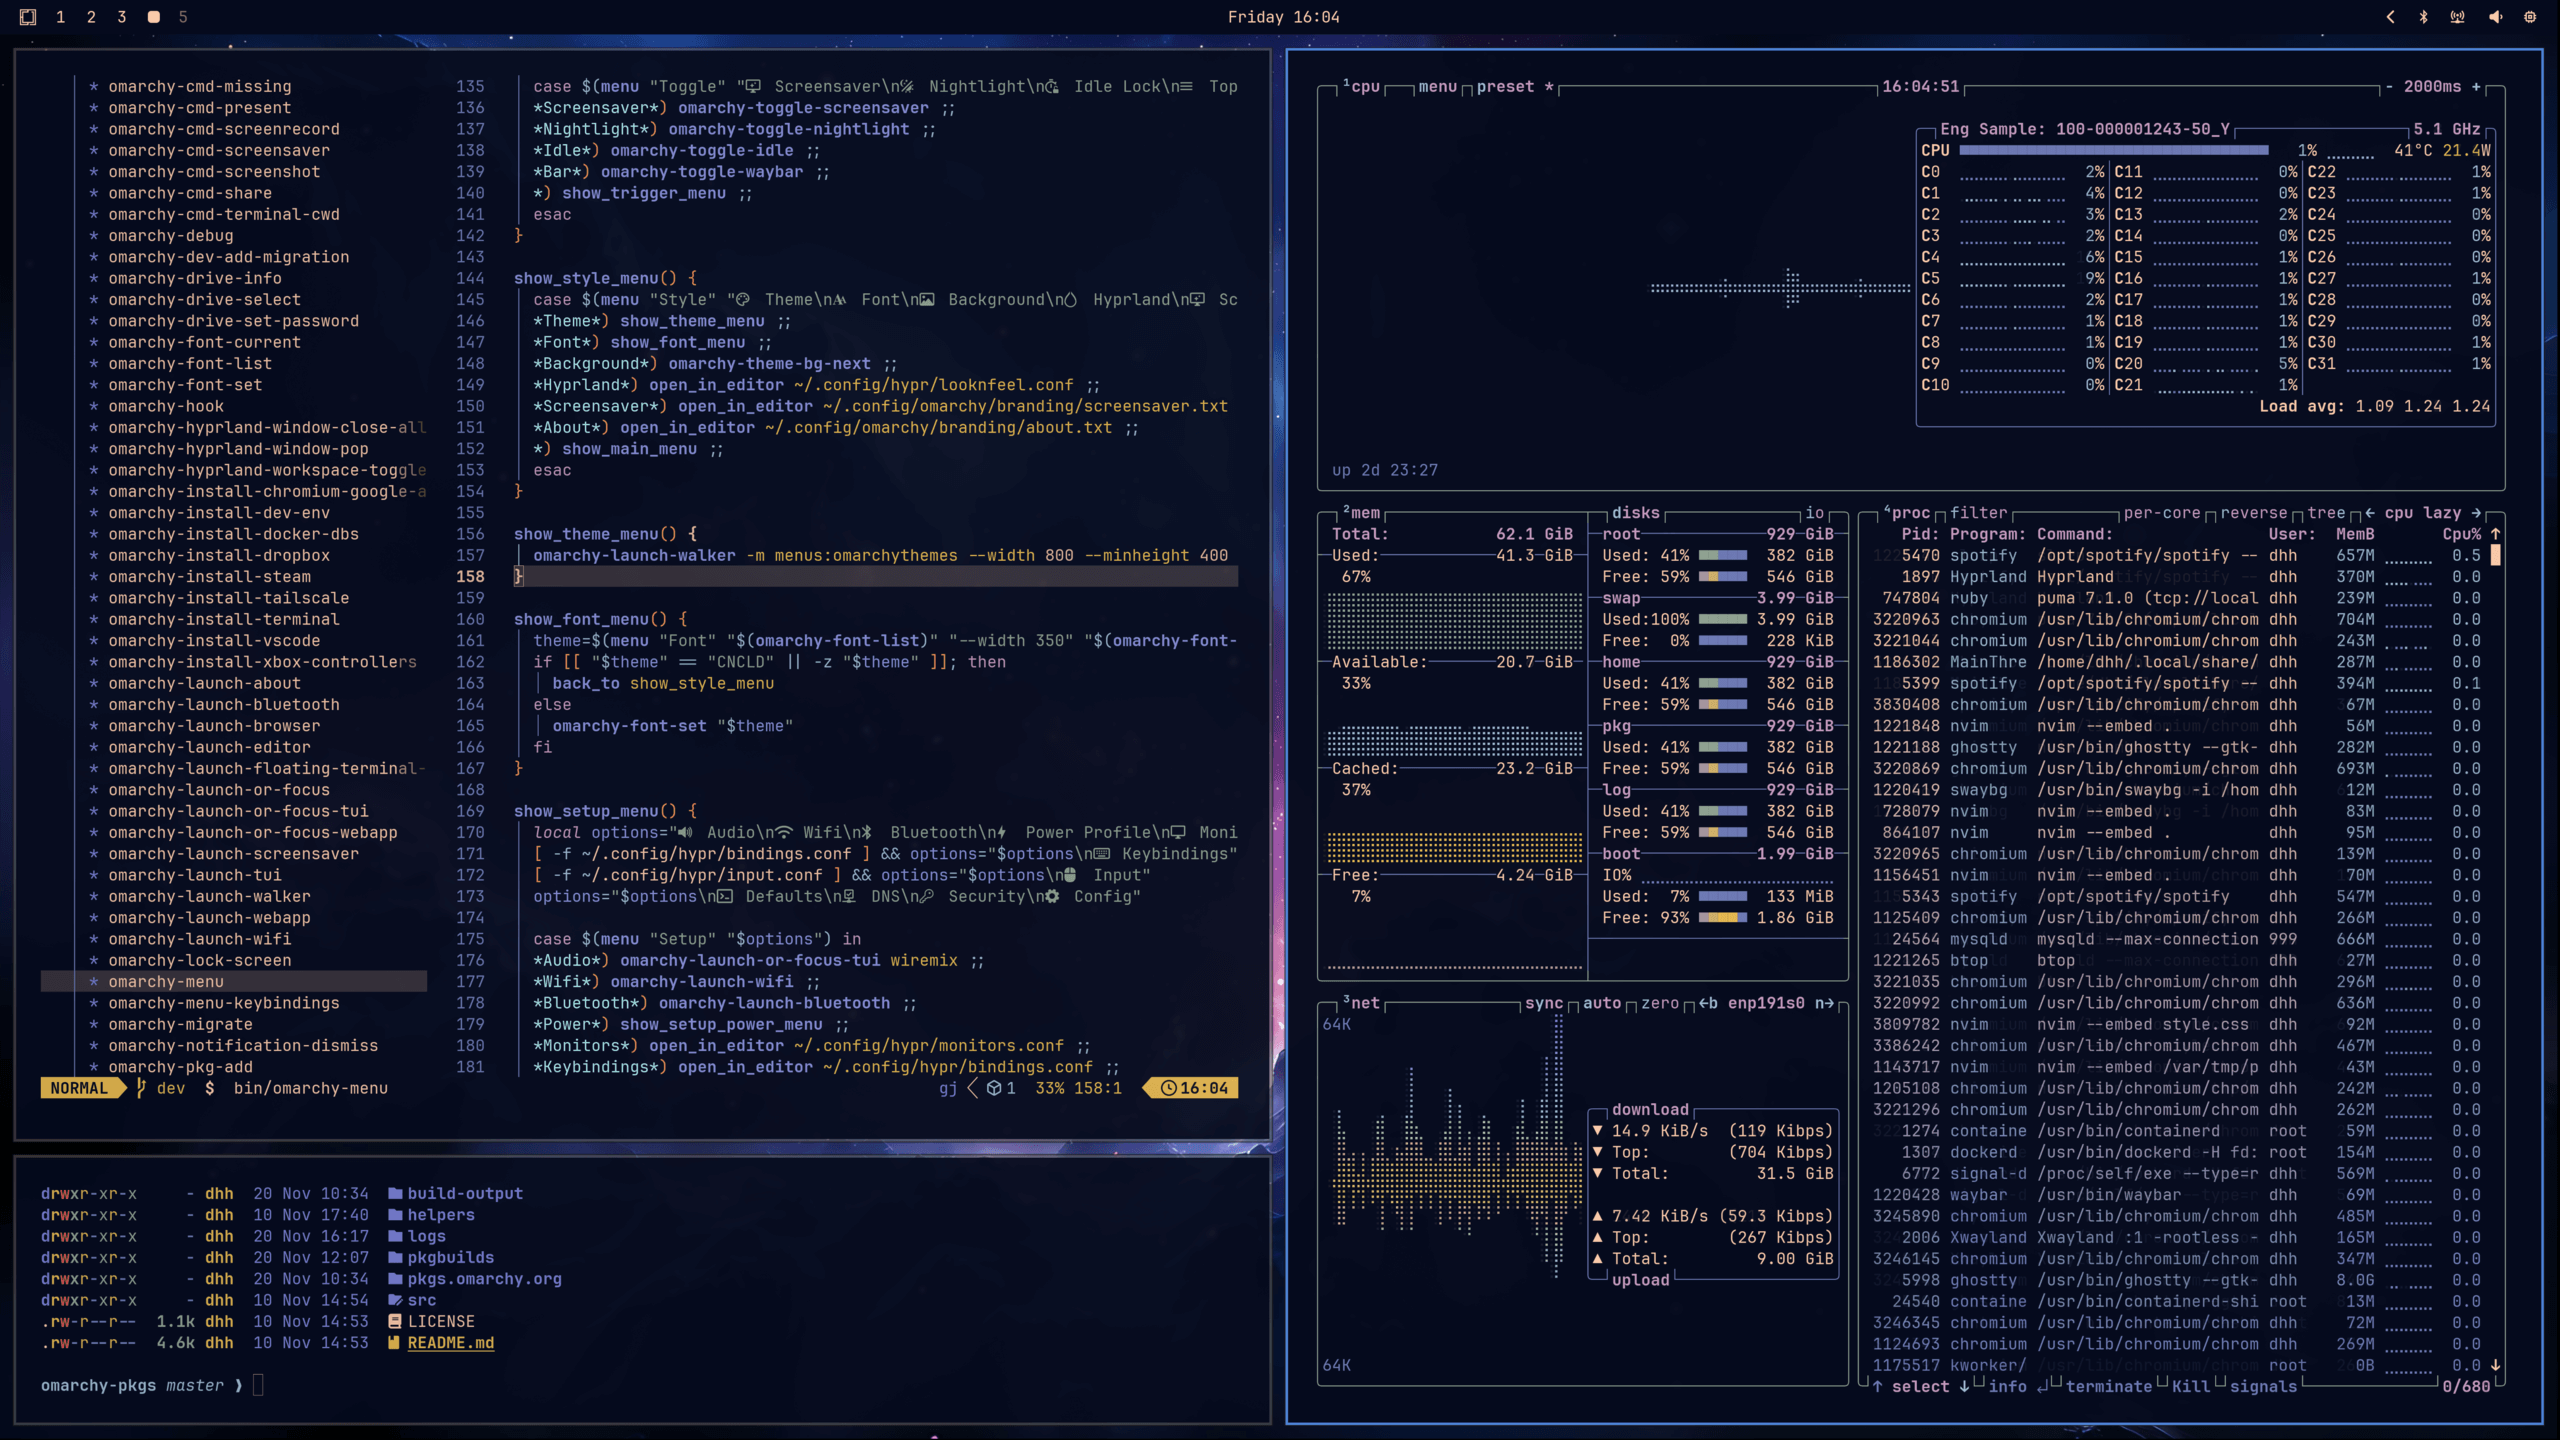Open the btop options menu

click(1438, 87)
